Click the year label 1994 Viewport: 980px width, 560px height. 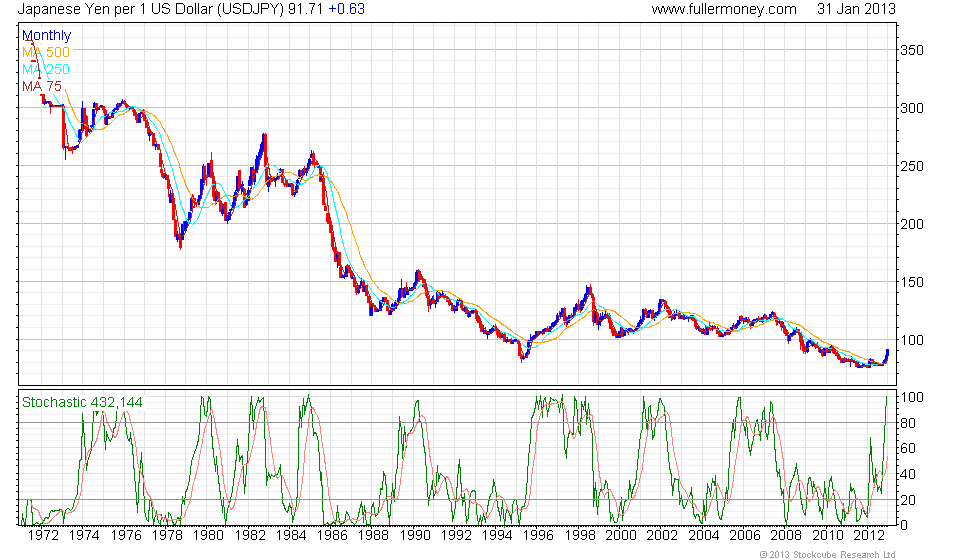coord(497,536)
